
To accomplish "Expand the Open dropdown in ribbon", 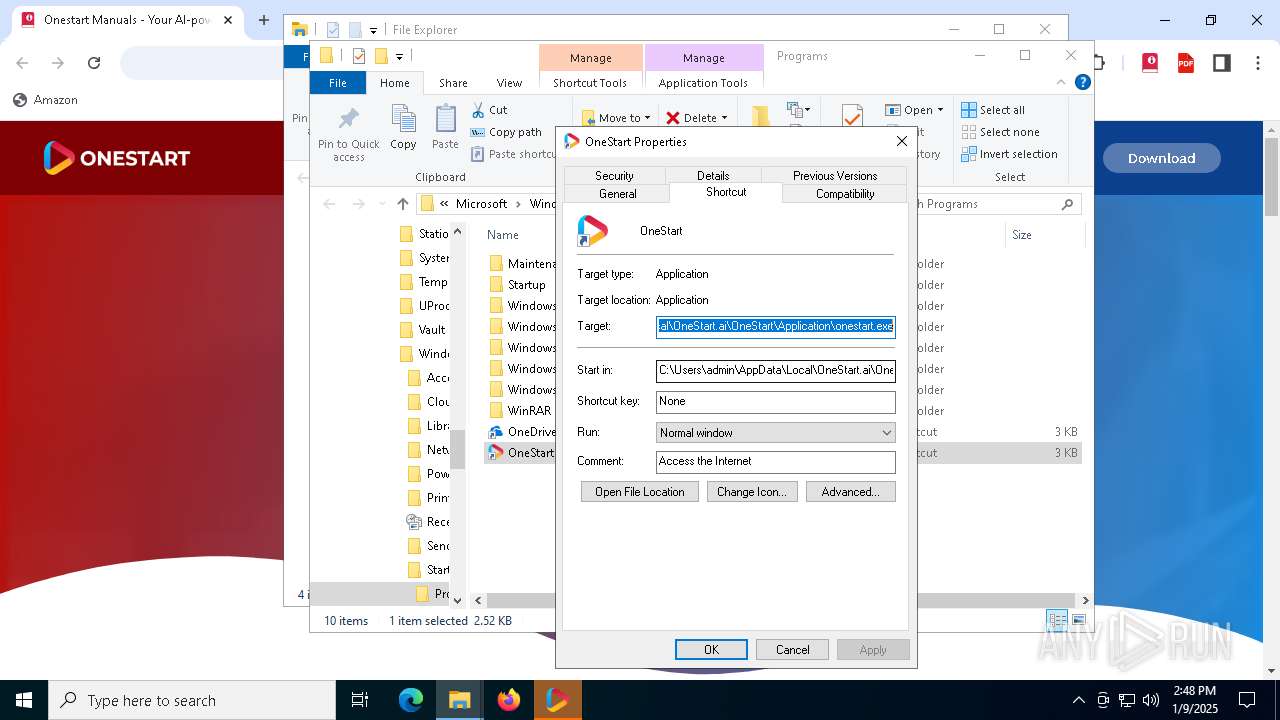I will coord(940,110).
